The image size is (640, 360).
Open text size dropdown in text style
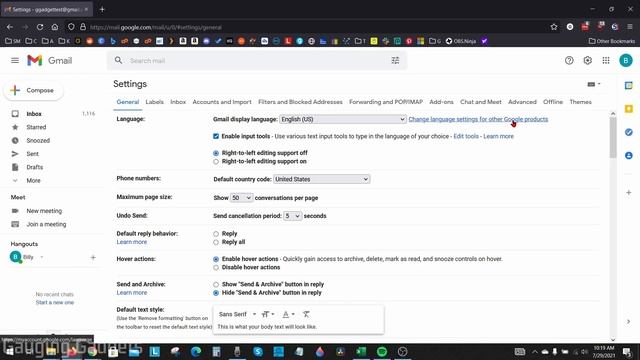coord(268,314)
